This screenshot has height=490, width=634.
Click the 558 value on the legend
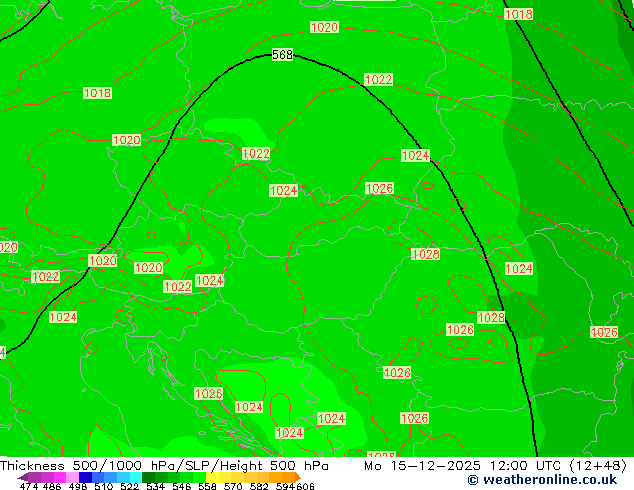click(207, 486)
